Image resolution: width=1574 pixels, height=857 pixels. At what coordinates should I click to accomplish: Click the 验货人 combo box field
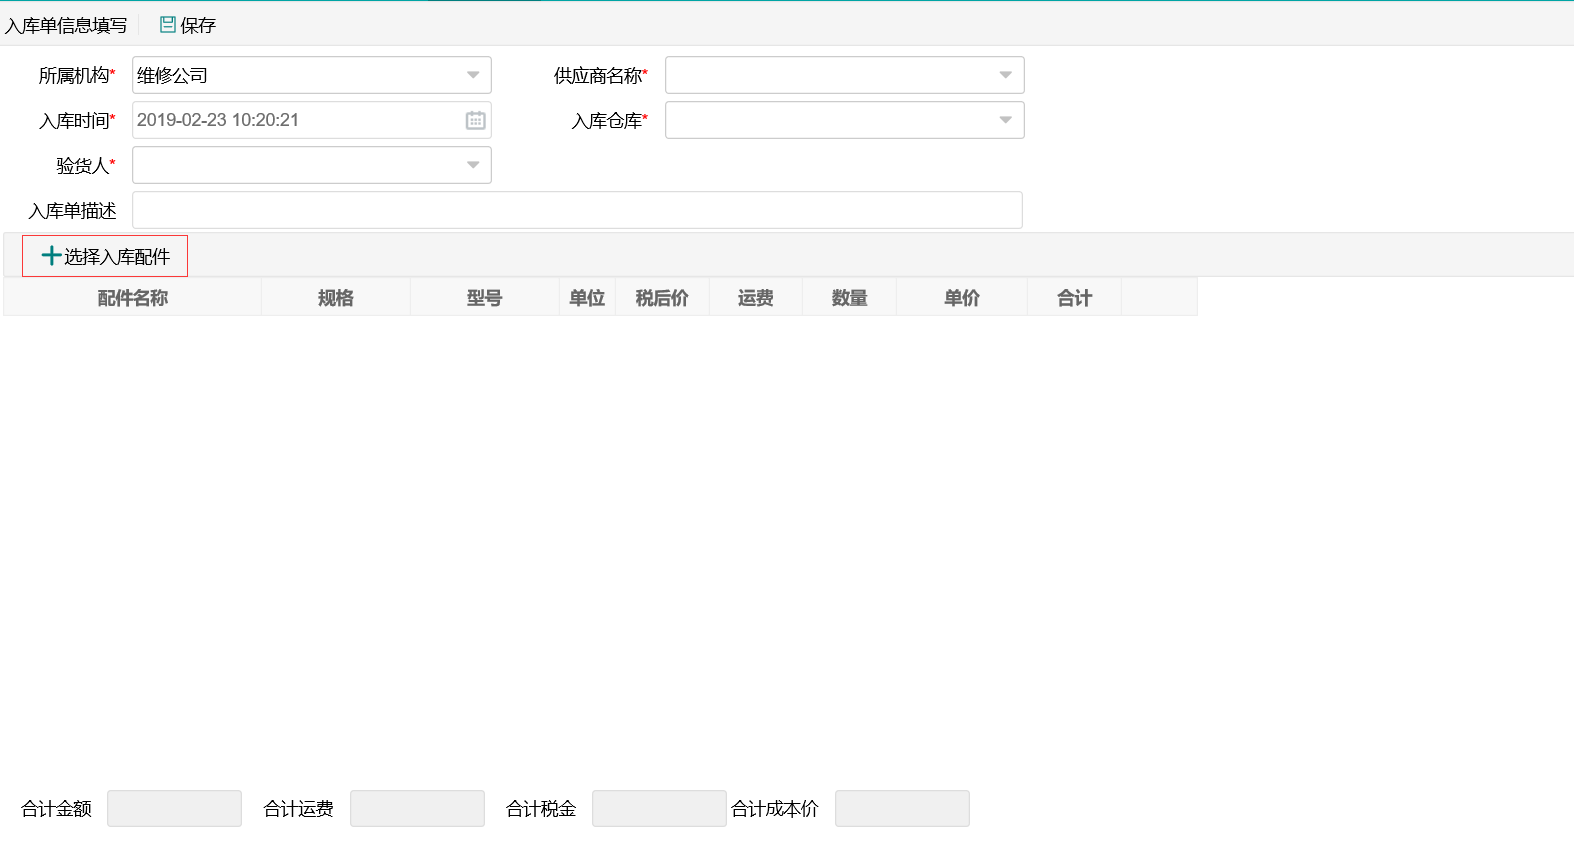pyautogui.click(x=312, y=165)
